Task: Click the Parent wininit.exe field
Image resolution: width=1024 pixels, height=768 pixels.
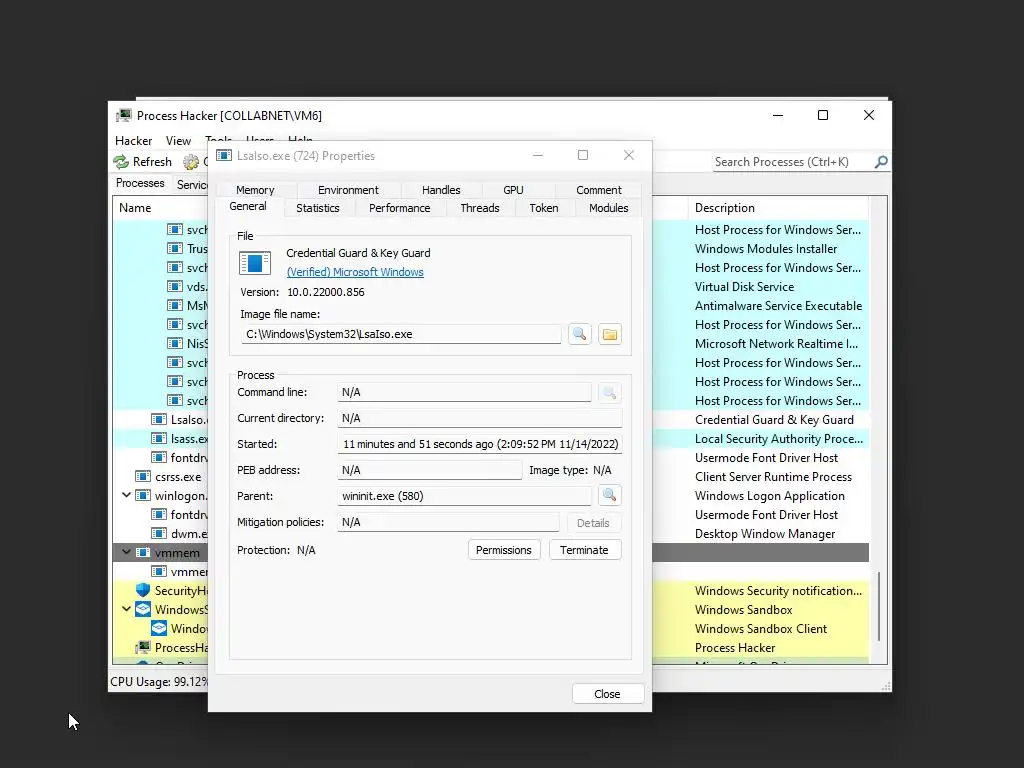Action: coord(464,496)
